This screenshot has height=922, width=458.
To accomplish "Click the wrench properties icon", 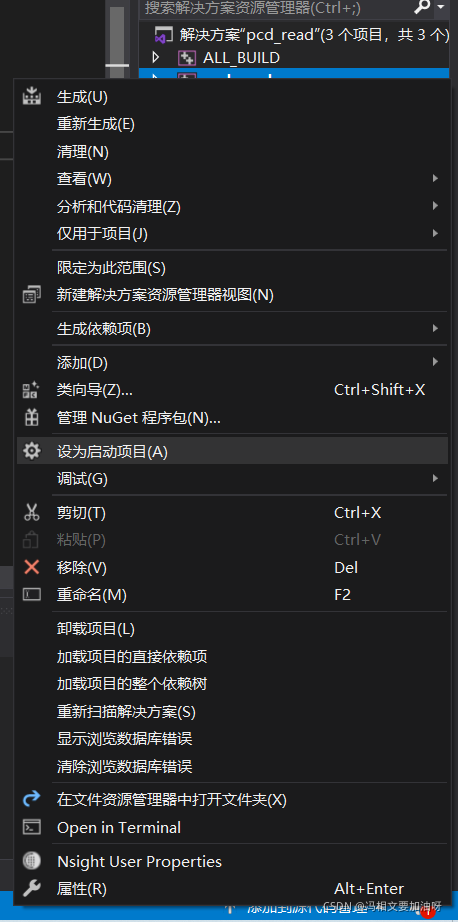I will click(x=31, y=888).
